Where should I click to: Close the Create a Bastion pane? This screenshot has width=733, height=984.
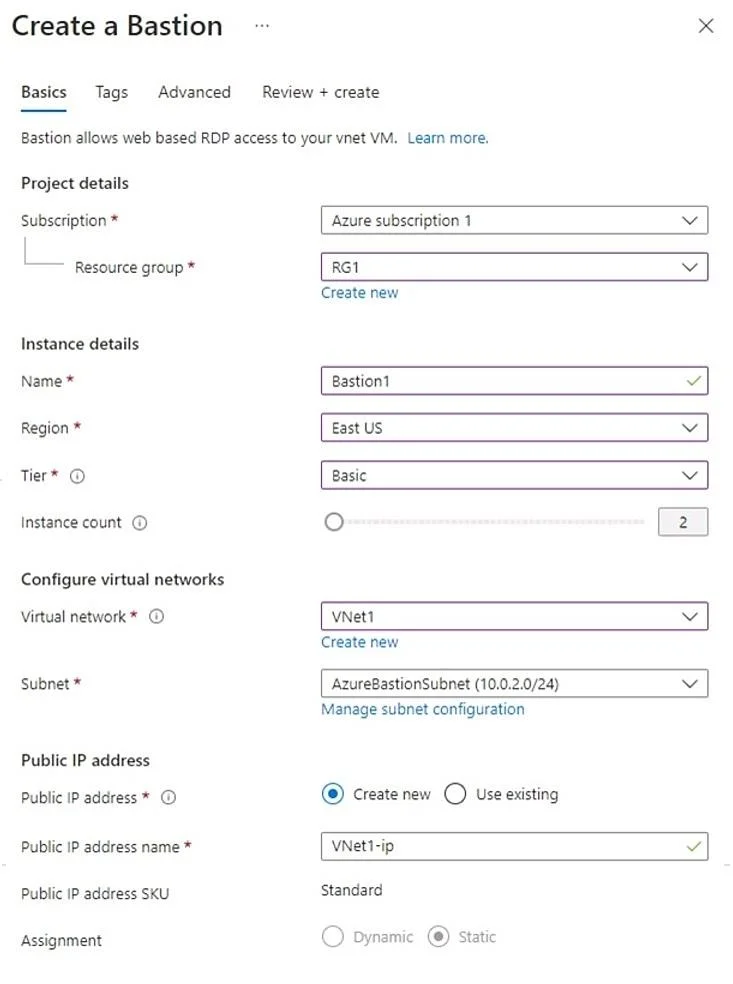tap(706, 26)
